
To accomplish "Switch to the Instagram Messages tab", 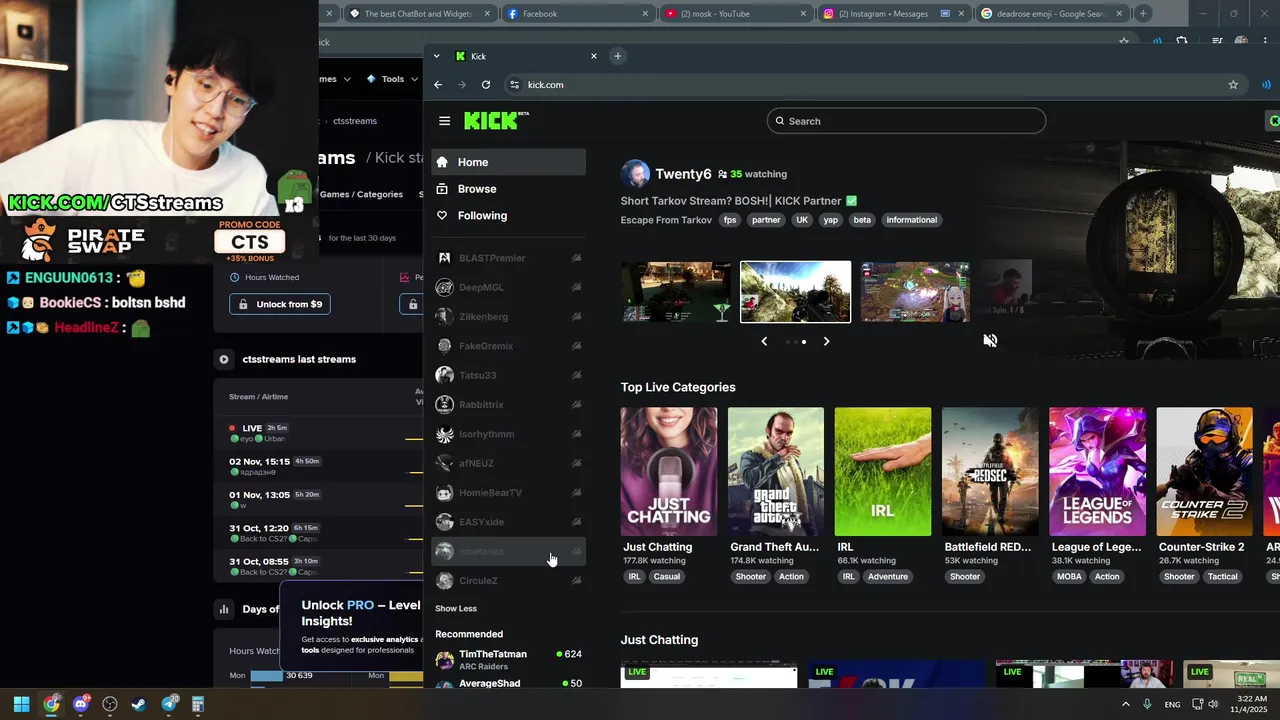I will pyautogui.click(x=893, y=14).
